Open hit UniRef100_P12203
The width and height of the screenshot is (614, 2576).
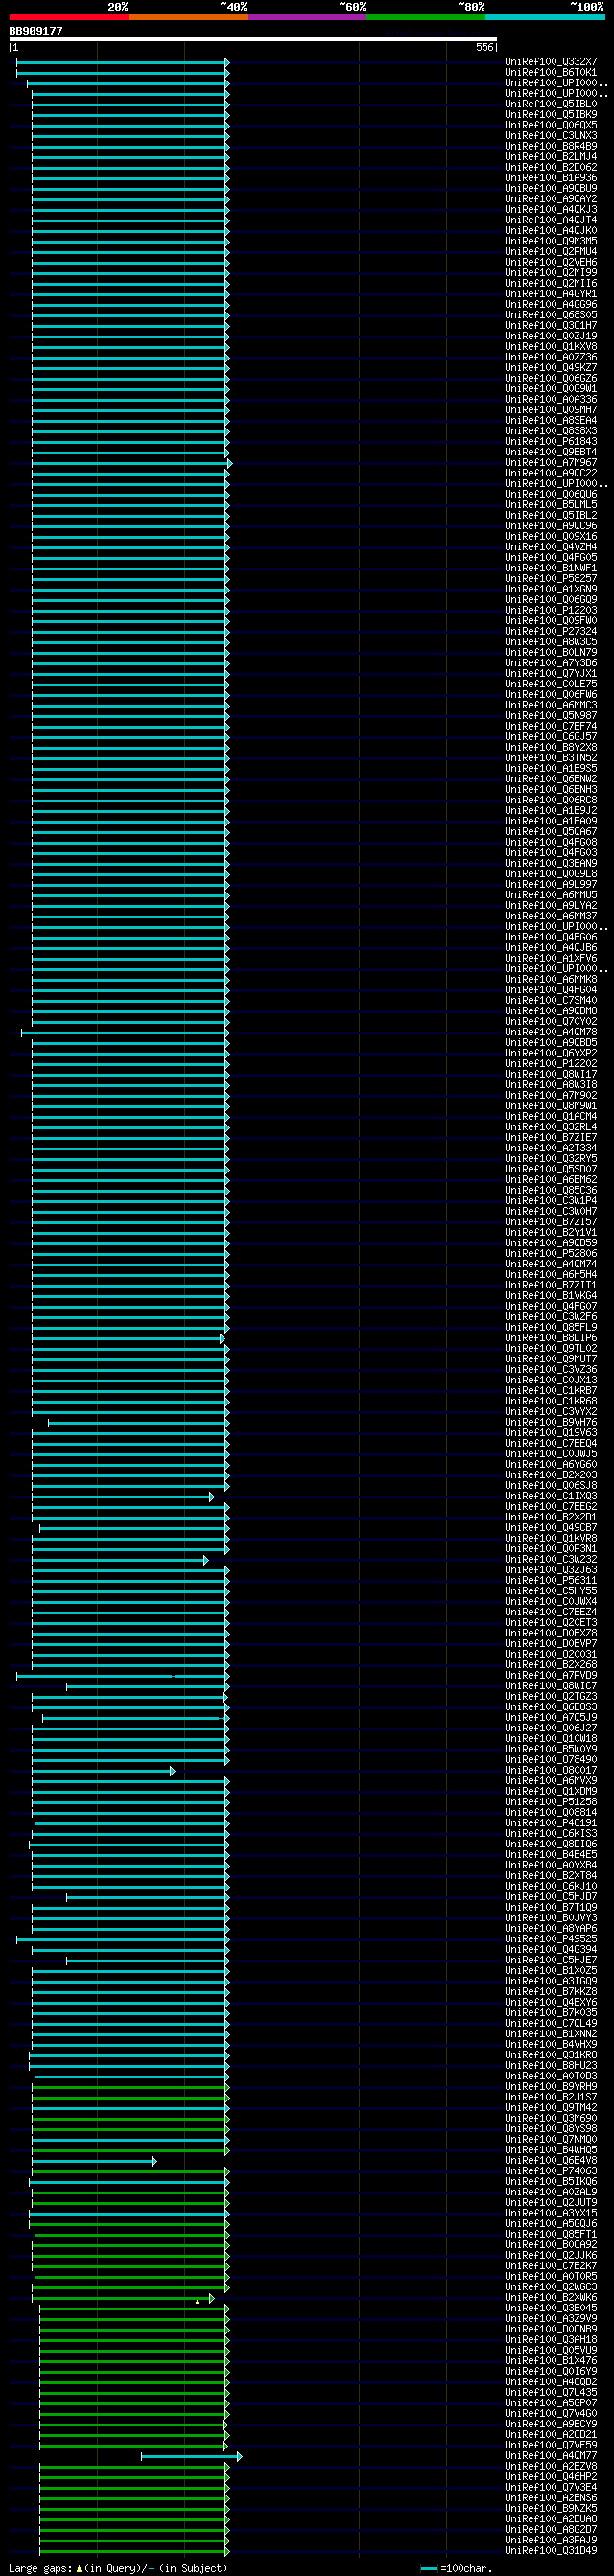551,610
